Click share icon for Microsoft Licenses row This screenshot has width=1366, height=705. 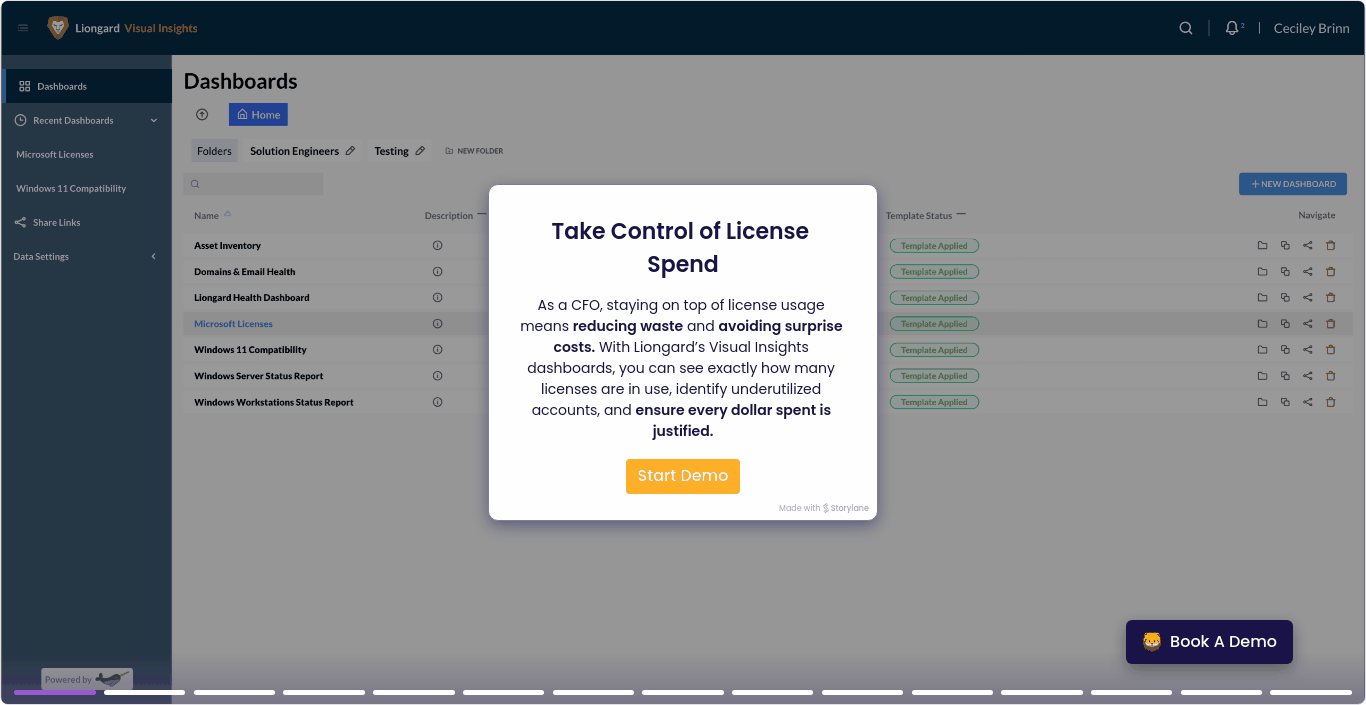(1308, 324)
